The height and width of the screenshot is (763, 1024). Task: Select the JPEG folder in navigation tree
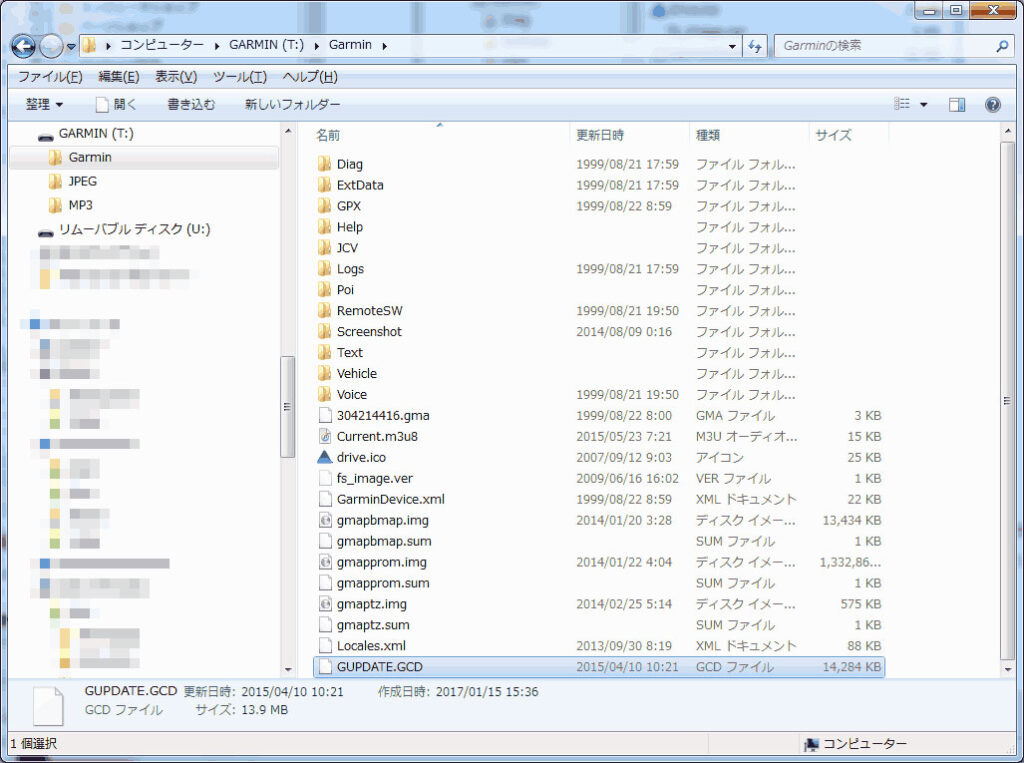pyautogui.click(x=82, y=181)
